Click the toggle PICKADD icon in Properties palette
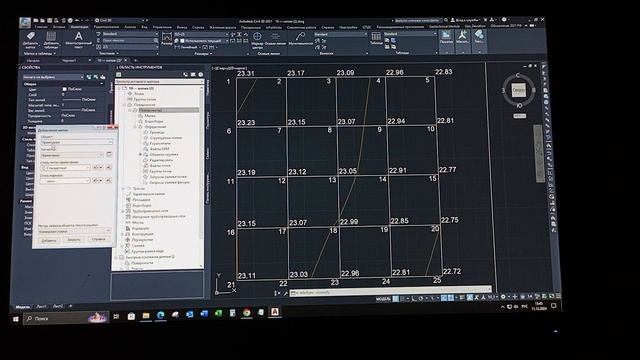Viewport: 640px width, 360px height. point(89,77)
